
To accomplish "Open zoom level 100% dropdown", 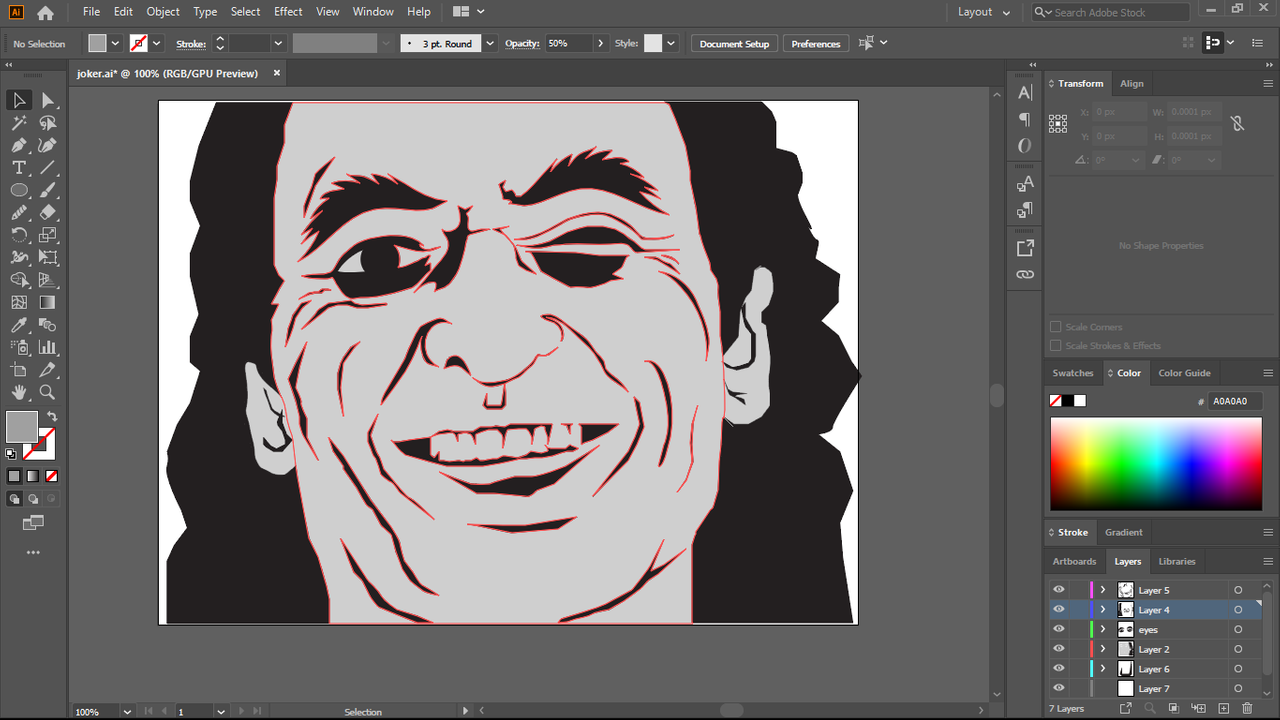I will [x=127, y=711].
